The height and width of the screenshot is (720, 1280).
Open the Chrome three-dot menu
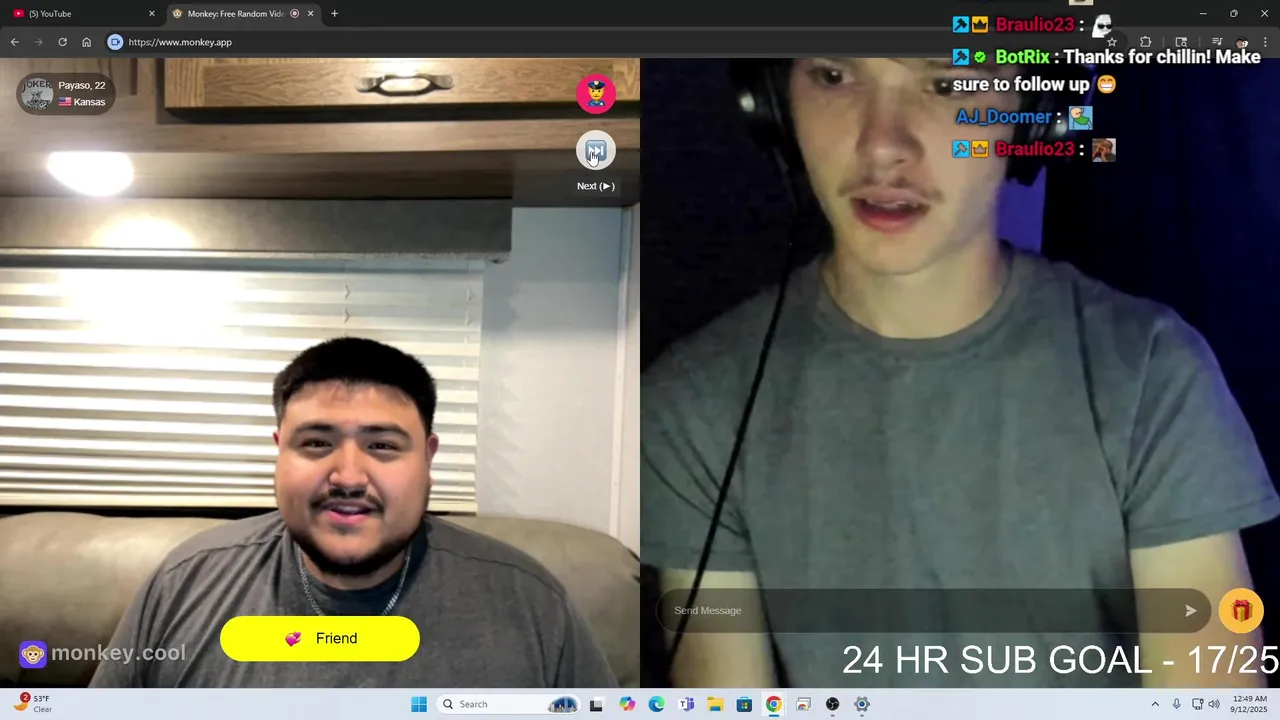(x=1266, y=42)
